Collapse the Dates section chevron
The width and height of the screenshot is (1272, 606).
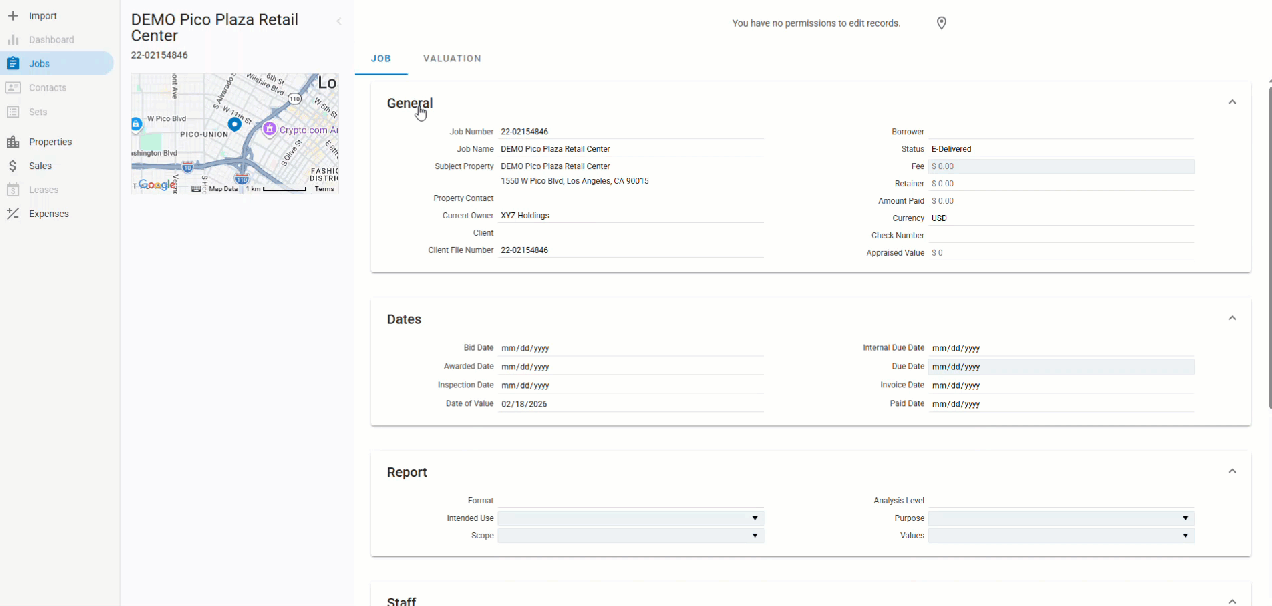tap(1232, 318)
